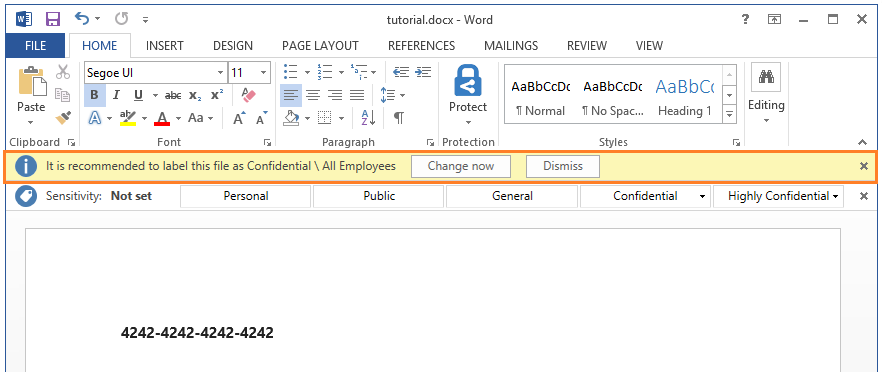The height and width of the screenshot is (379, 882).
Task: Click the Shading paint bucket icon
Action: (291, 118)
